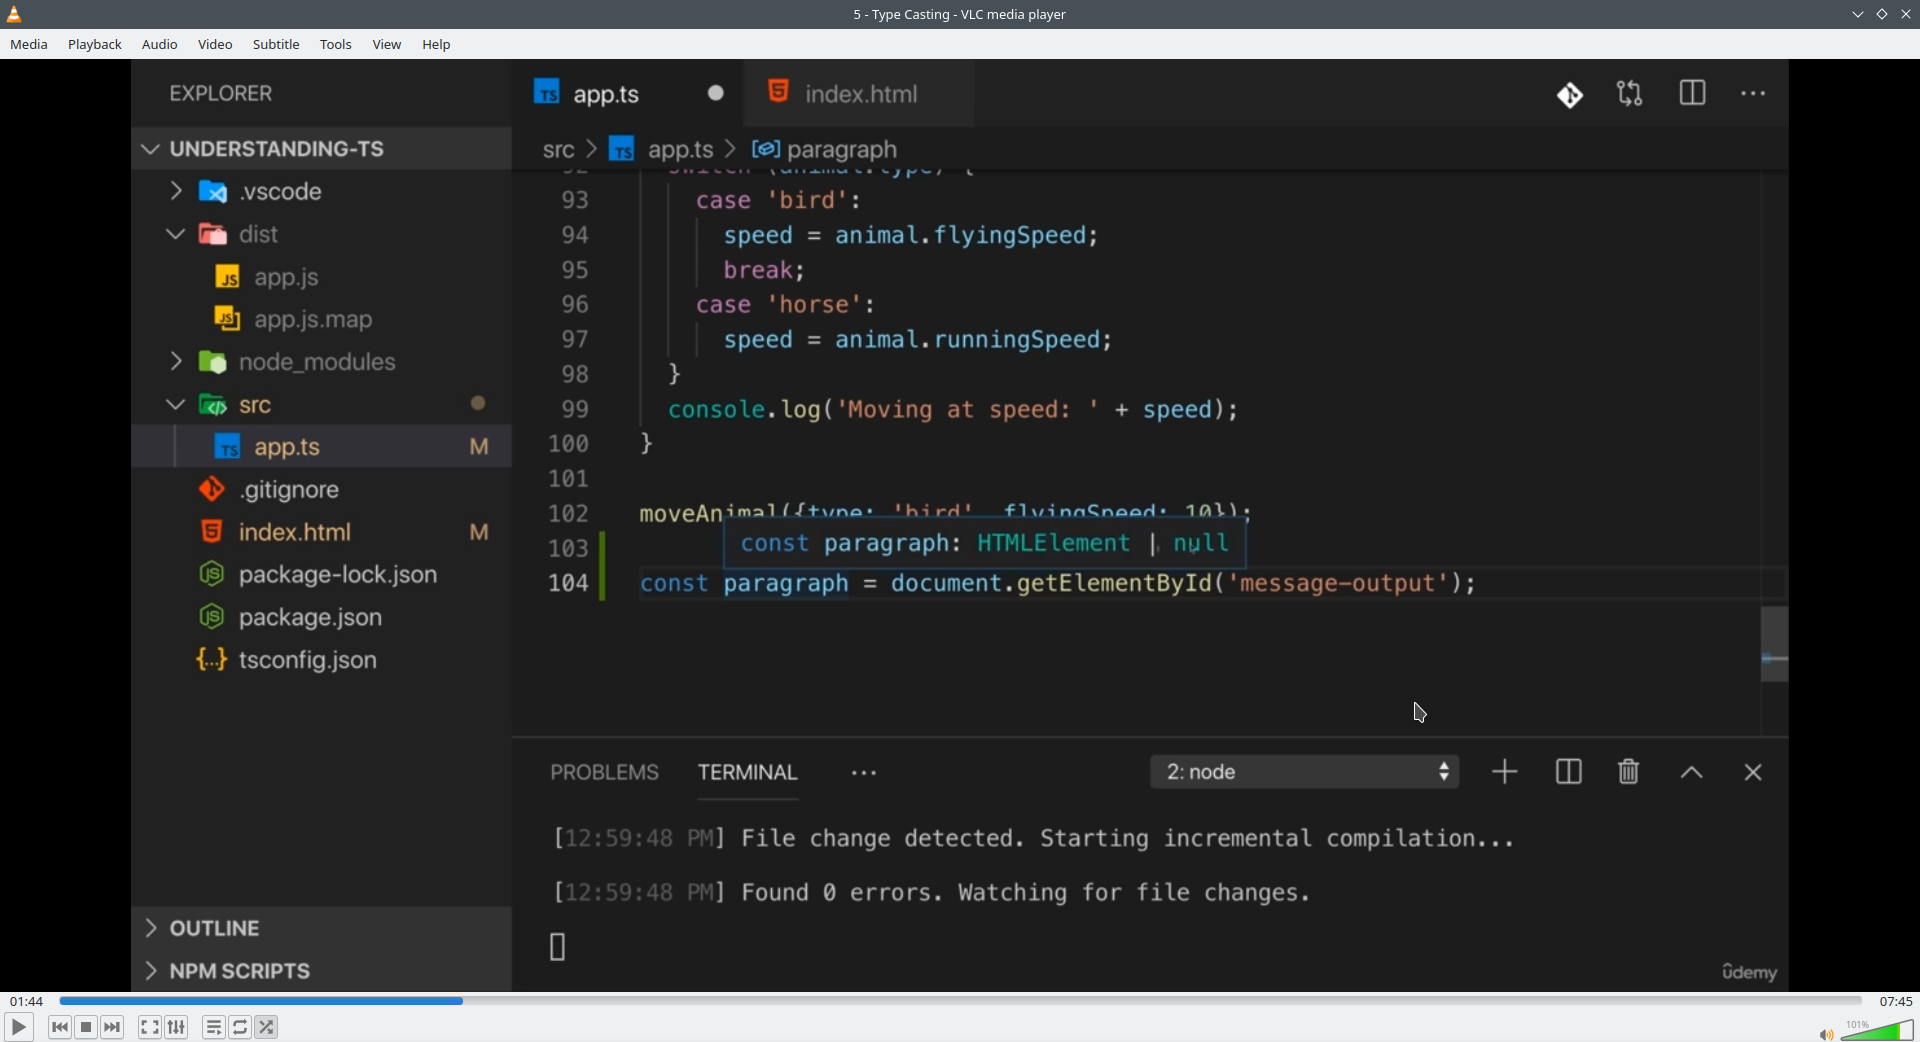Open the extended settings equalizer icon
Viewport: 1920px width, 1042px height.
[x=177, y=1027]
